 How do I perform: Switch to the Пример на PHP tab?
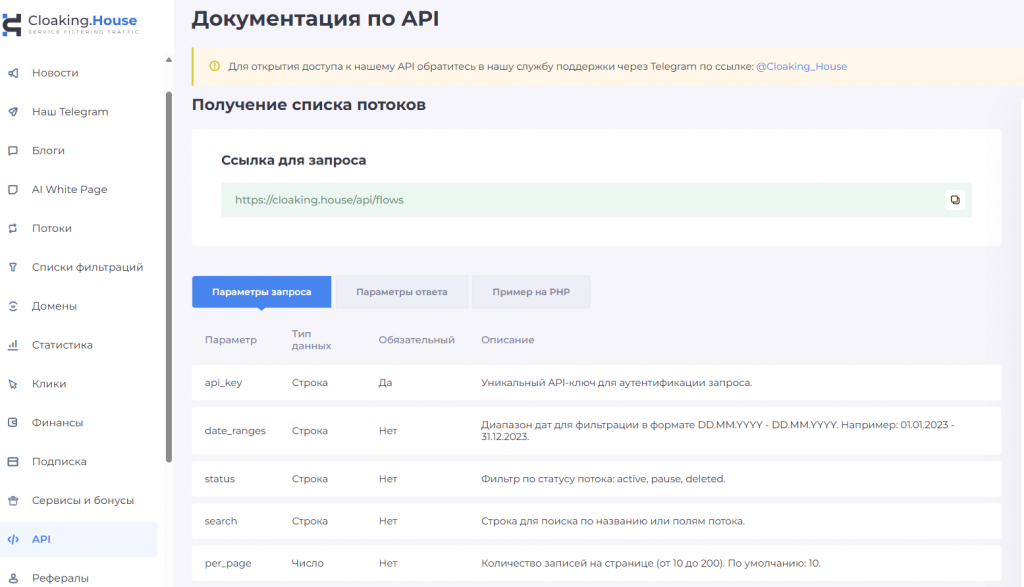(x=531, y=292)
